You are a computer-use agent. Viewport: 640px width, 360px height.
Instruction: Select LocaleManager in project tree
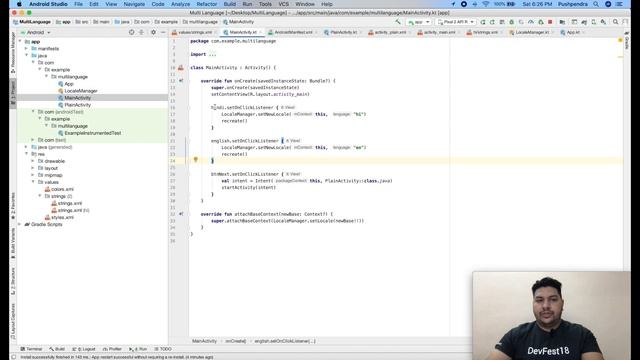coord(78,91)
